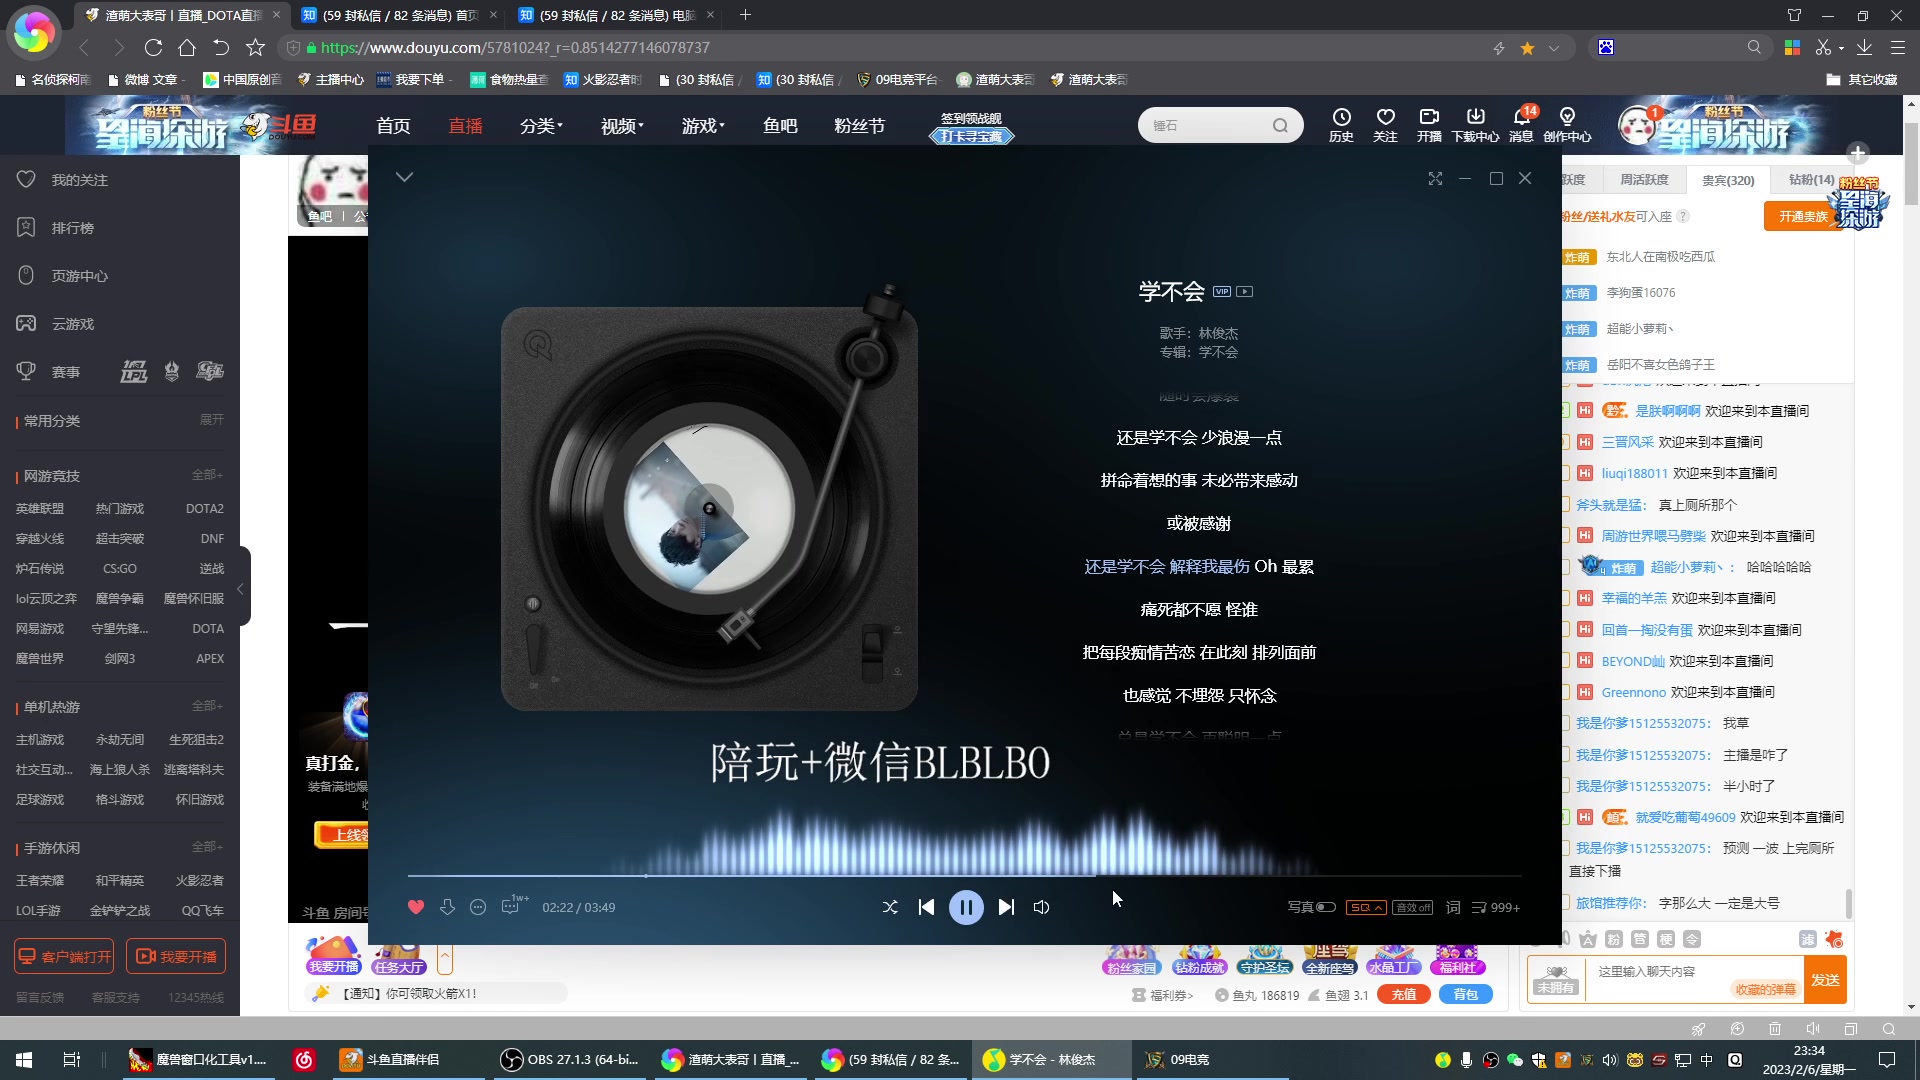1920x1080 pixels.
Task: Toggle shuffle play mode
Action: (890, 907)
